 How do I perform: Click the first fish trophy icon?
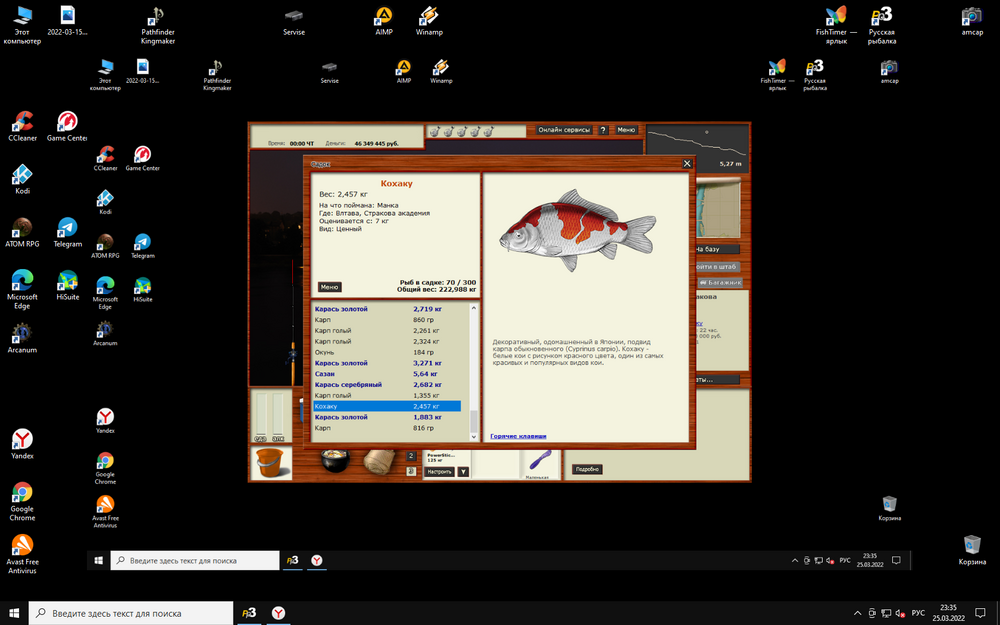[435, 131]
